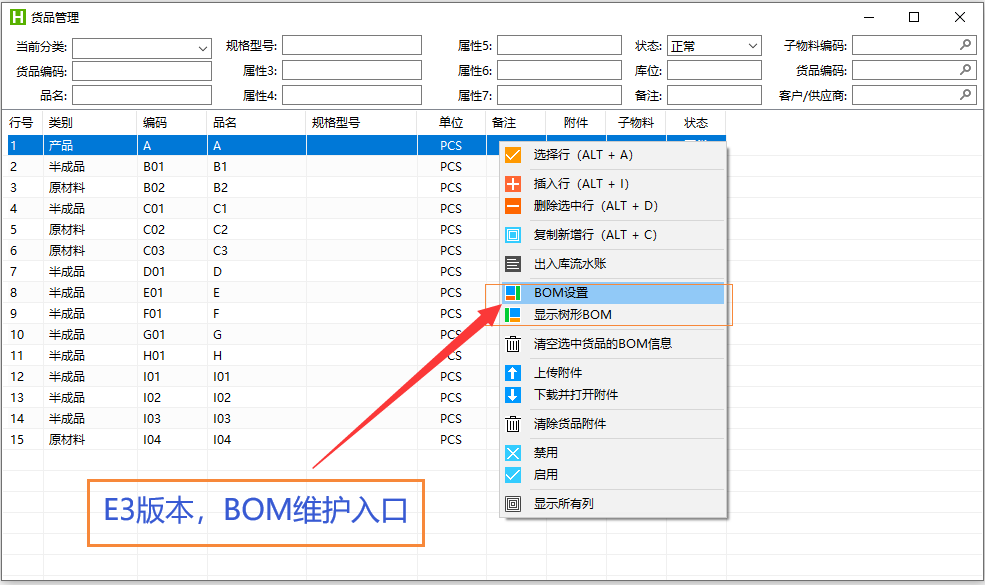Viewport: 985px width, 585px height.
Task: Click the X icon for 禁用
Action: 513,452
